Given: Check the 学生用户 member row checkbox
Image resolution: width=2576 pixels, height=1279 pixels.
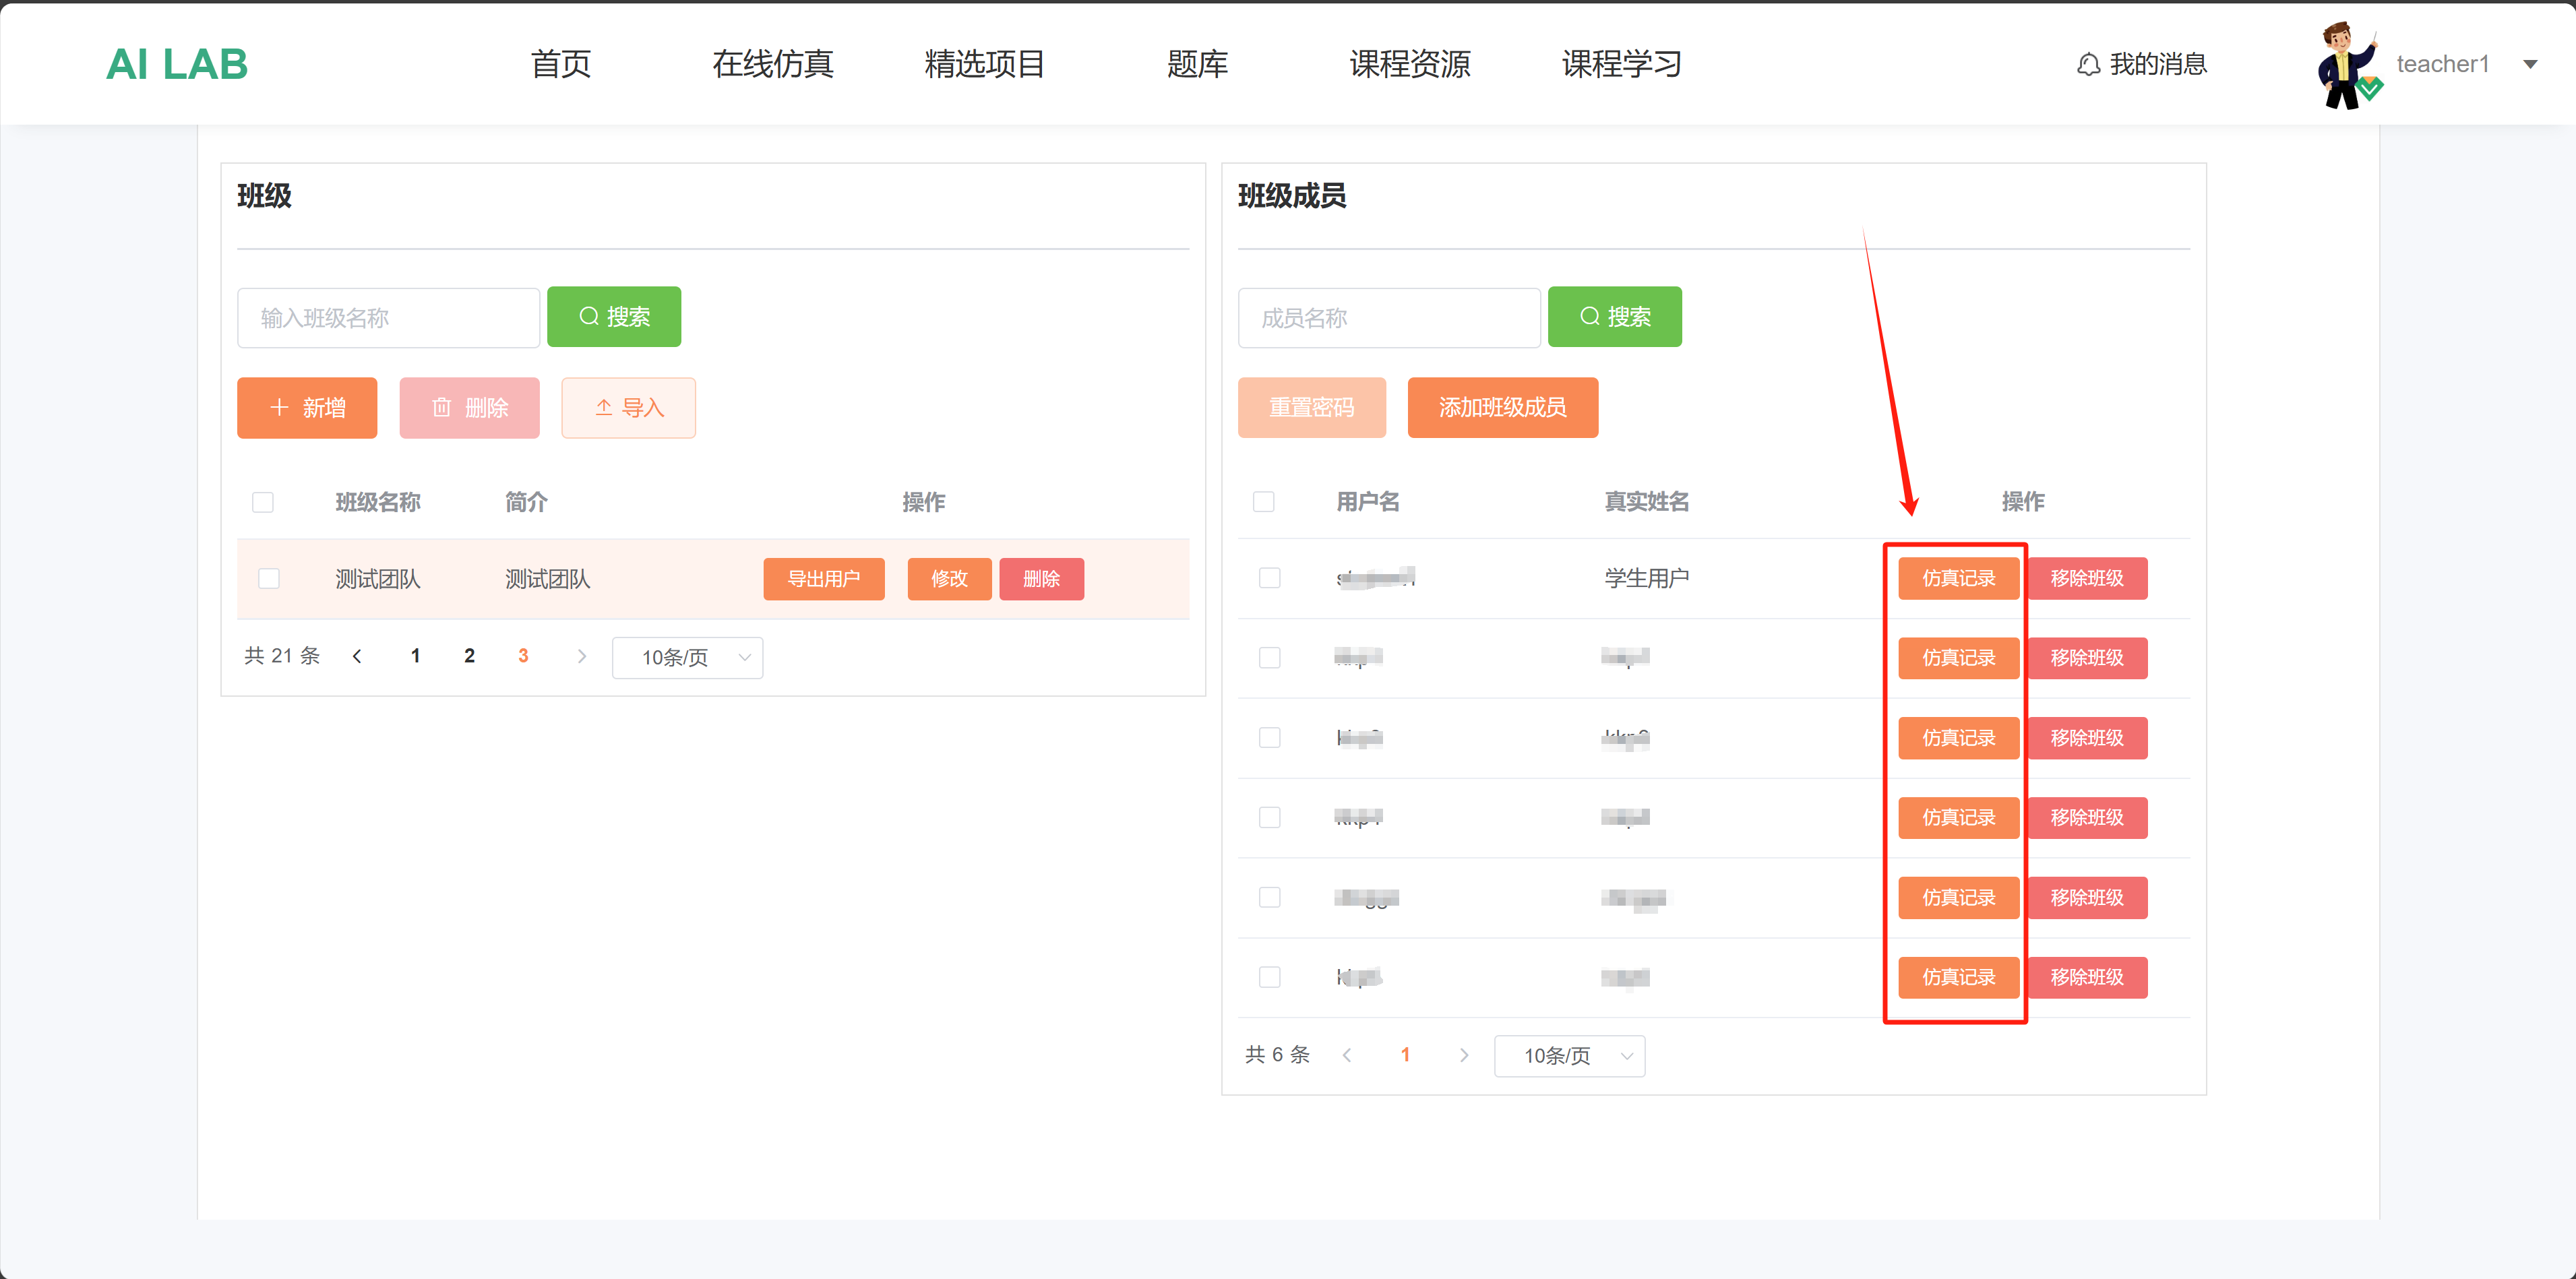Looking at the screenshot, I should tap(1269, 578).
